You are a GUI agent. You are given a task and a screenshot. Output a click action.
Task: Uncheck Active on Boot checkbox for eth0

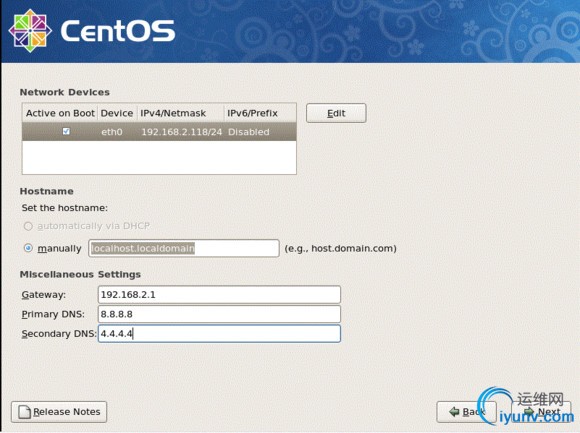[66, 131]
